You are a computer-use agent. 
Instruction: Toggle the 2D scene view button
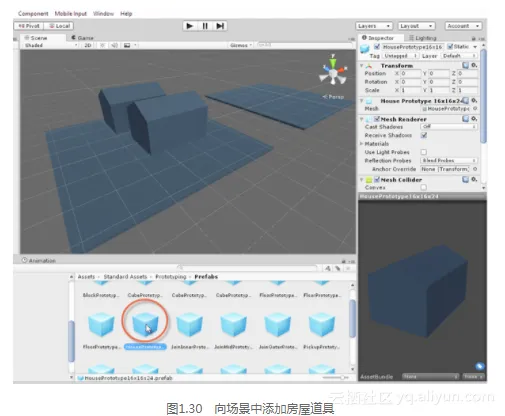88,45
